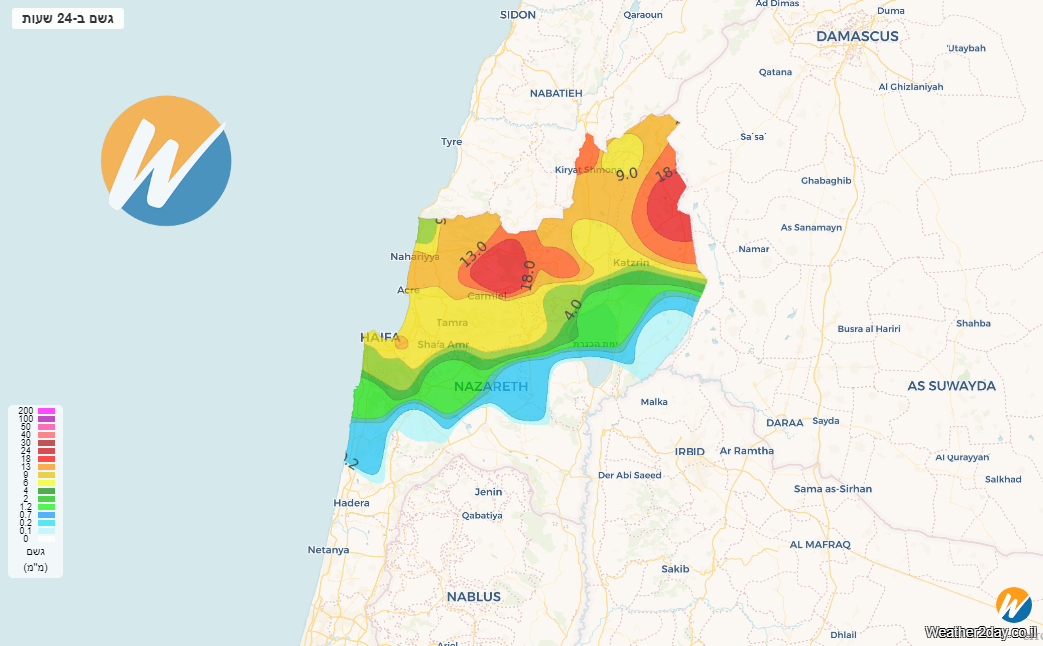Click the 9.0 contour label on map

(627, 173)
